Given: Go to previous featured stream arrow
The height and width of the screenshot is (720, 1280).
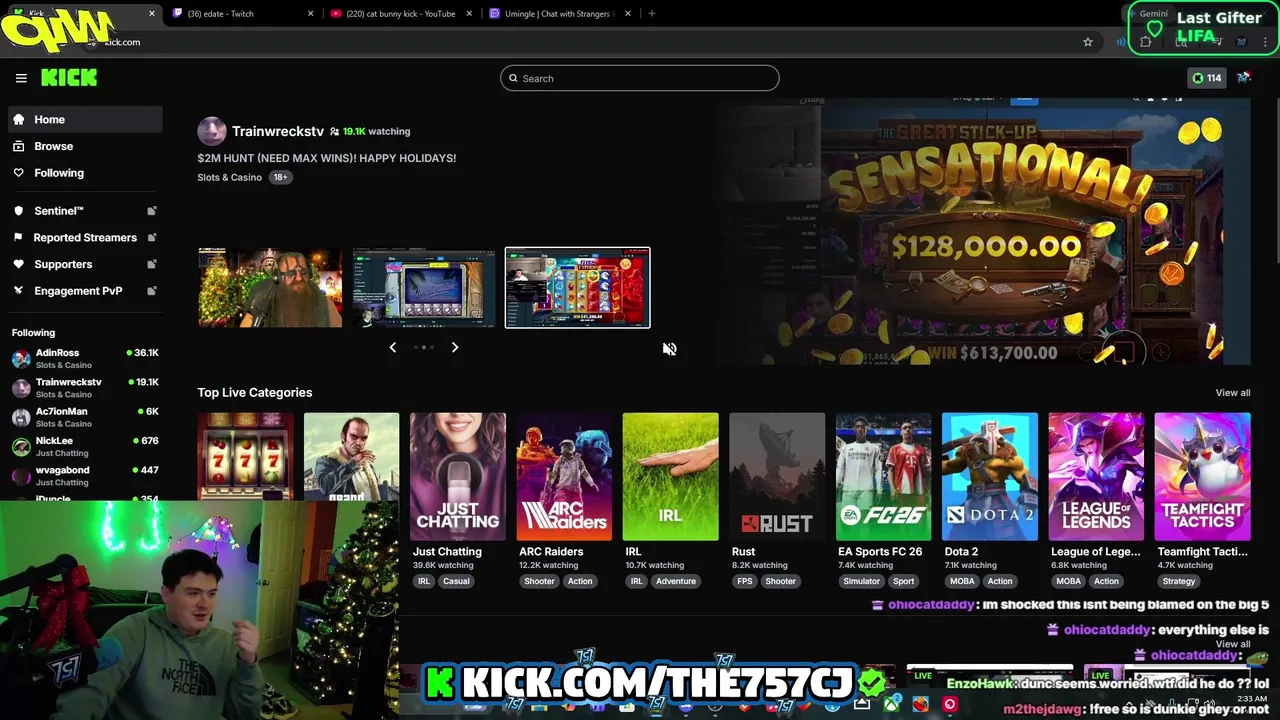Looking at the screenshot, I should (x=393, y=347).
